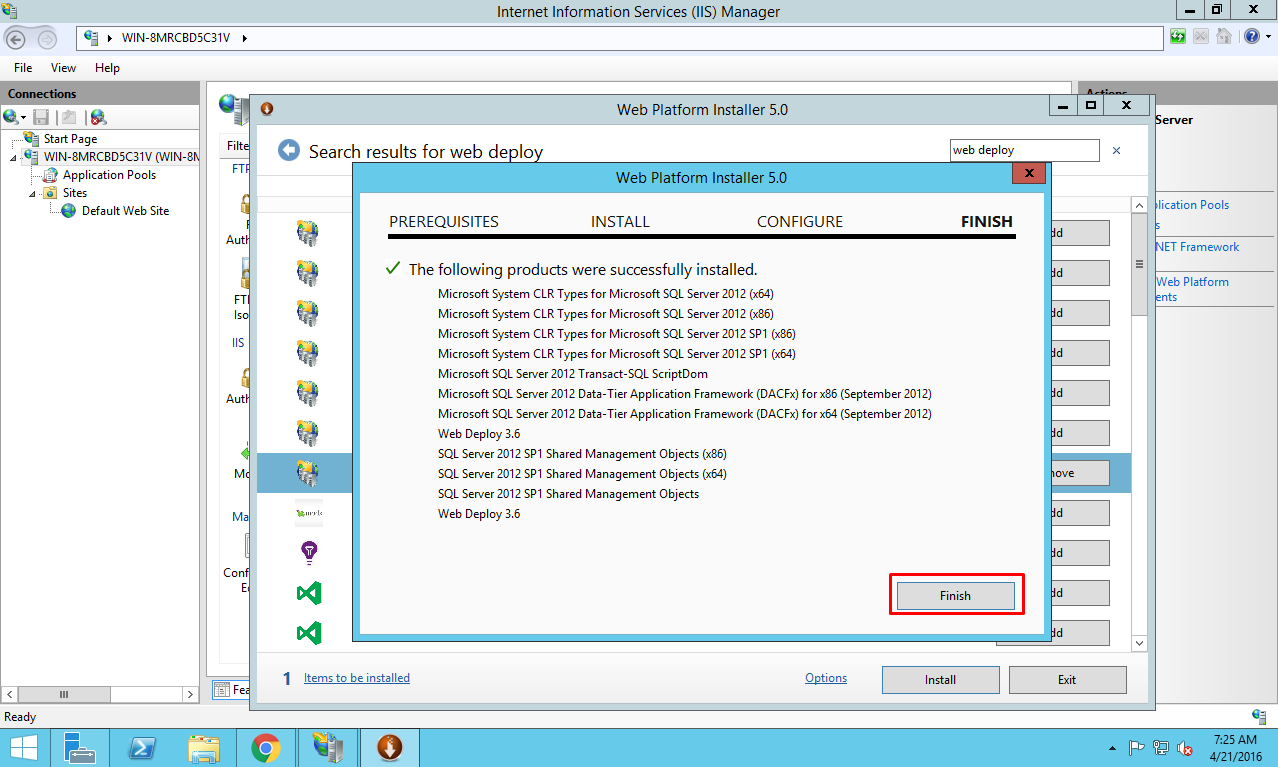Click the server icon in the address bar
Image resolution: width=1278 pixels, height=767 pixels.
click(91, 38)
